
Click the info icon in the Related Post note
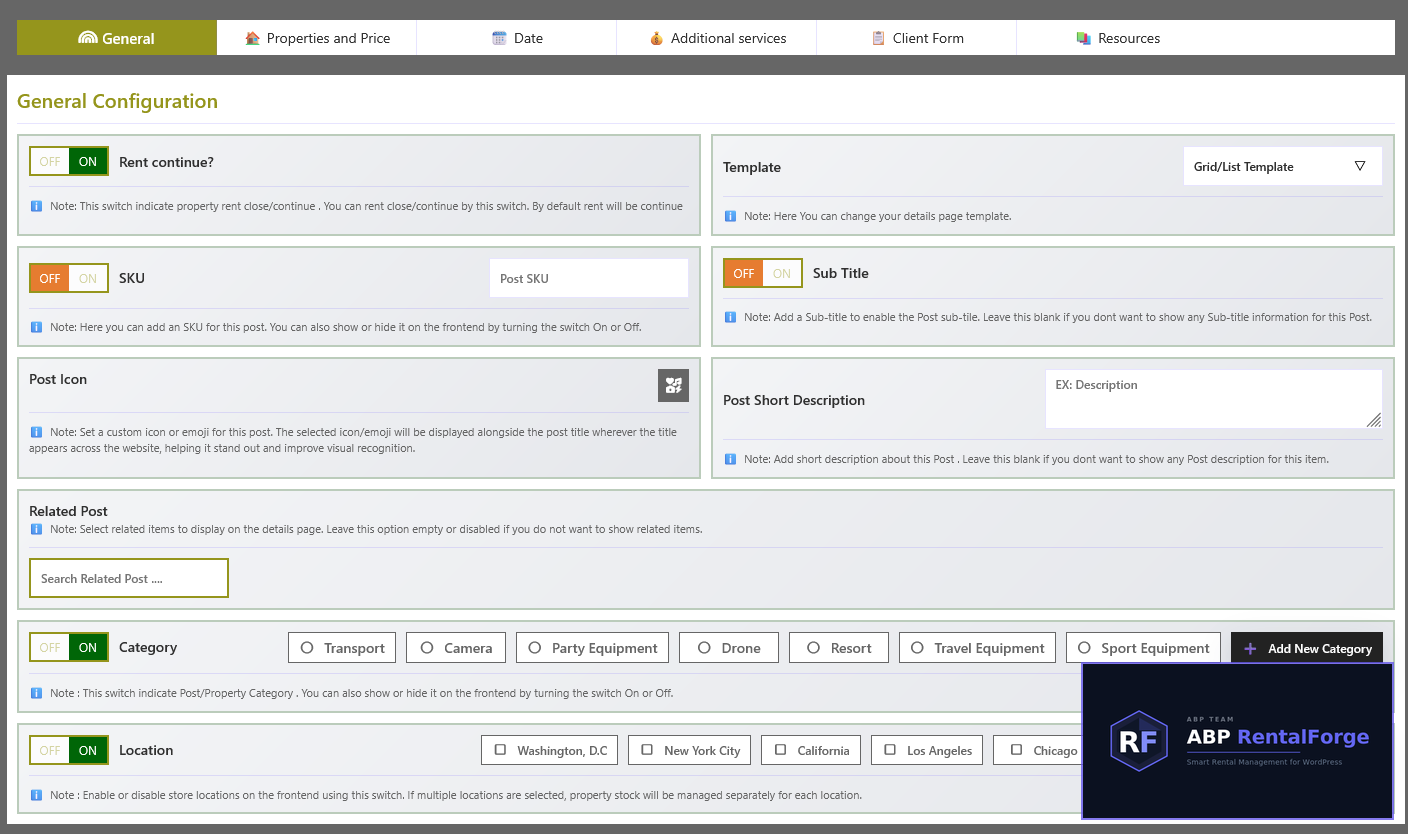click(36, 529)
